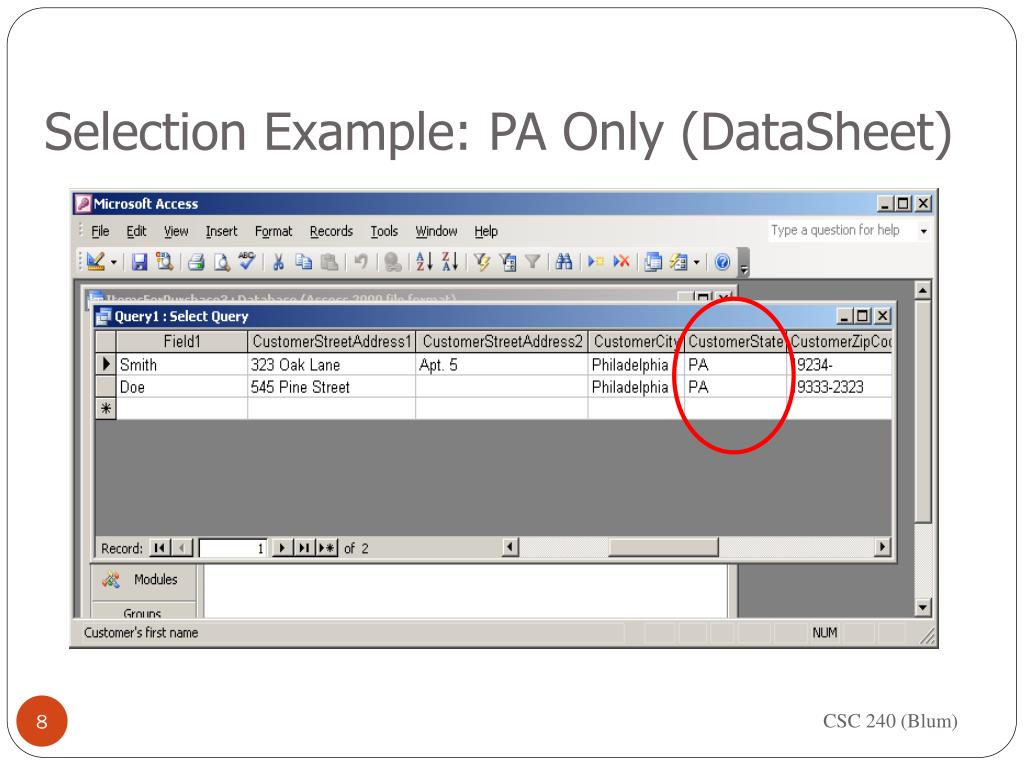Screen dimensions: 1024x768
Task: Click the Paste clipboard icon
Action: [x=330, y=262]
